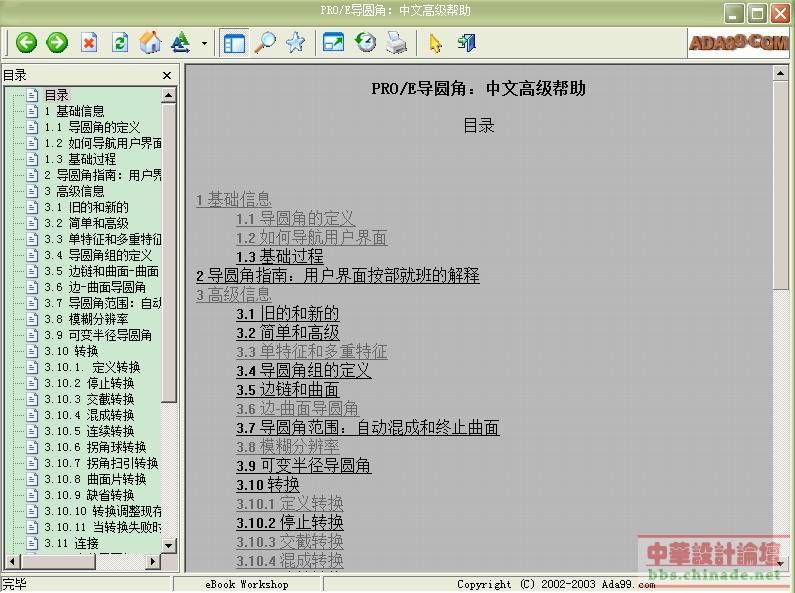The width and height of the screenshot is (795, 593).
Task: Open the magnifier search icon
Action: click(265, 43)
